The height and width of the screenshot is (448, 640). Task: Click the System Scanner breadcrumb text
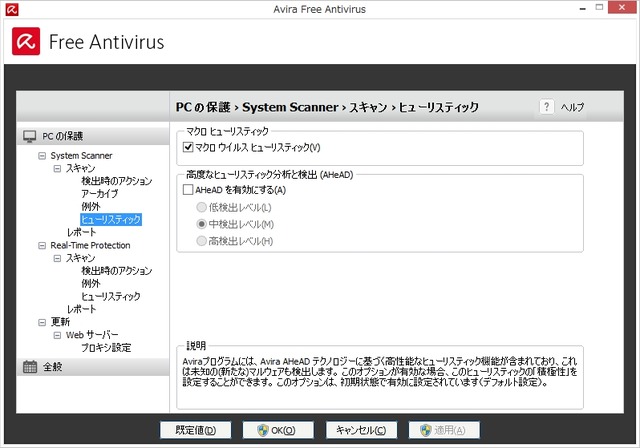[x=290, y=107]
